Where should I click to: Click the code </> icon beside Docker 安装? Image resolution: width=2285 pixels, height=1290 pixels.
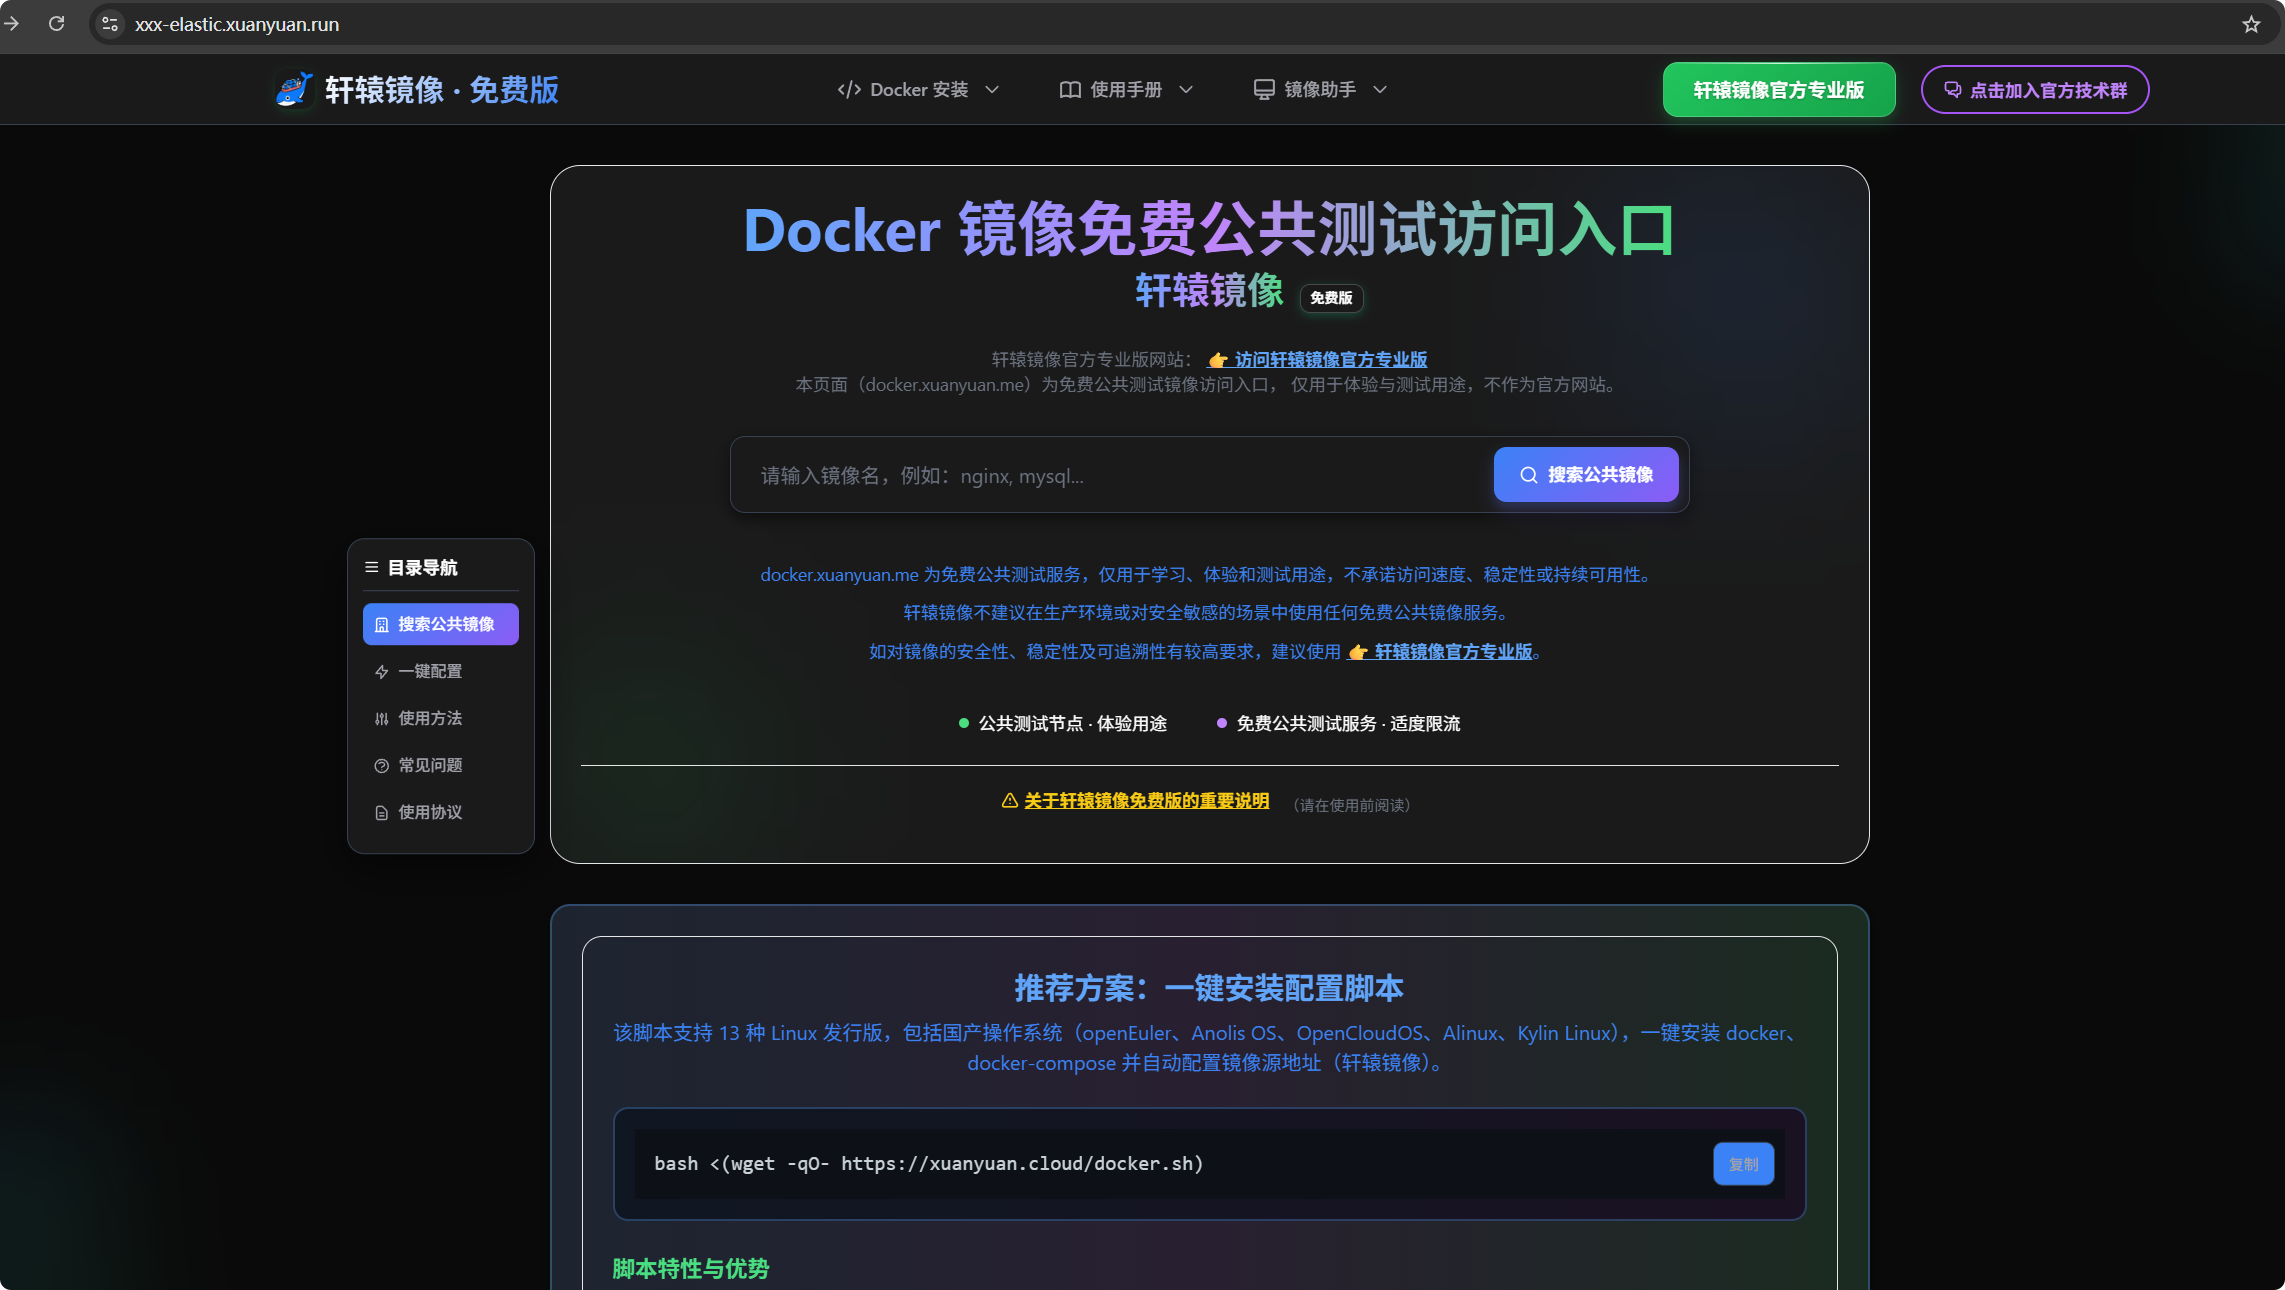[x=848, y=89]
